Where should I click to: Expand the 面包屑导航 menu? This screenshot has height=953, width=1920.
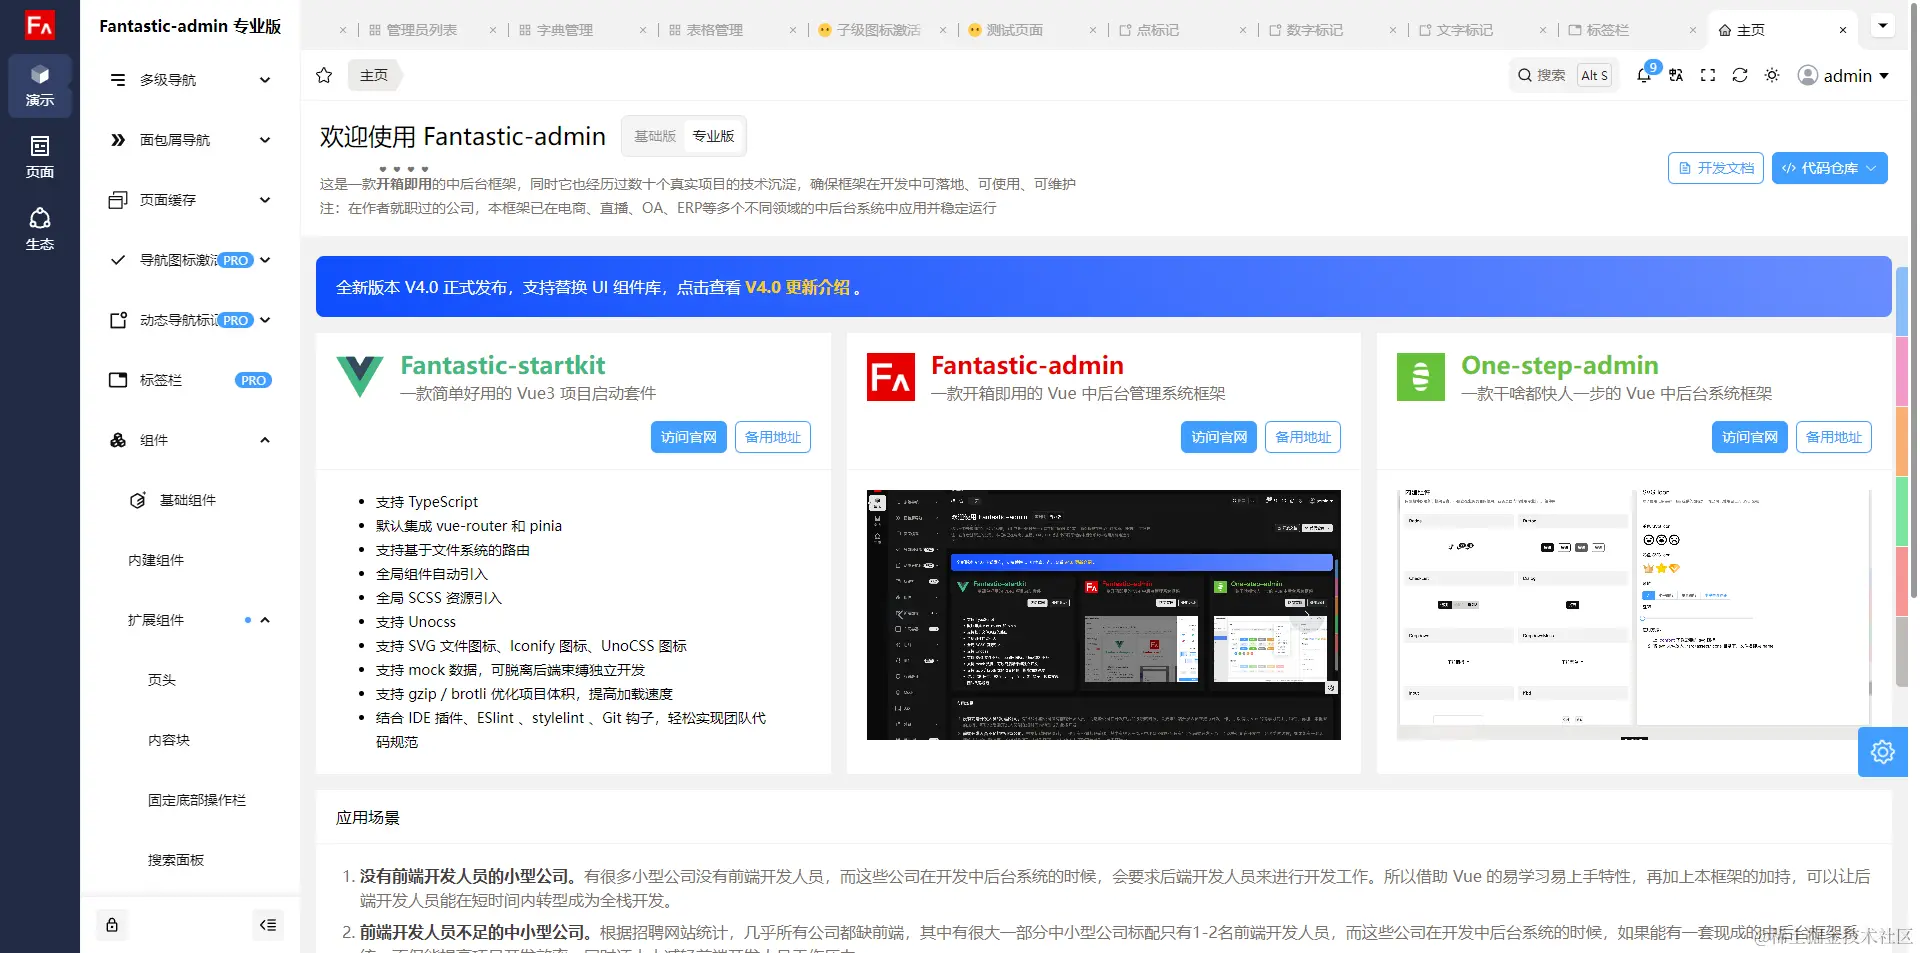(x=190, y=140)
